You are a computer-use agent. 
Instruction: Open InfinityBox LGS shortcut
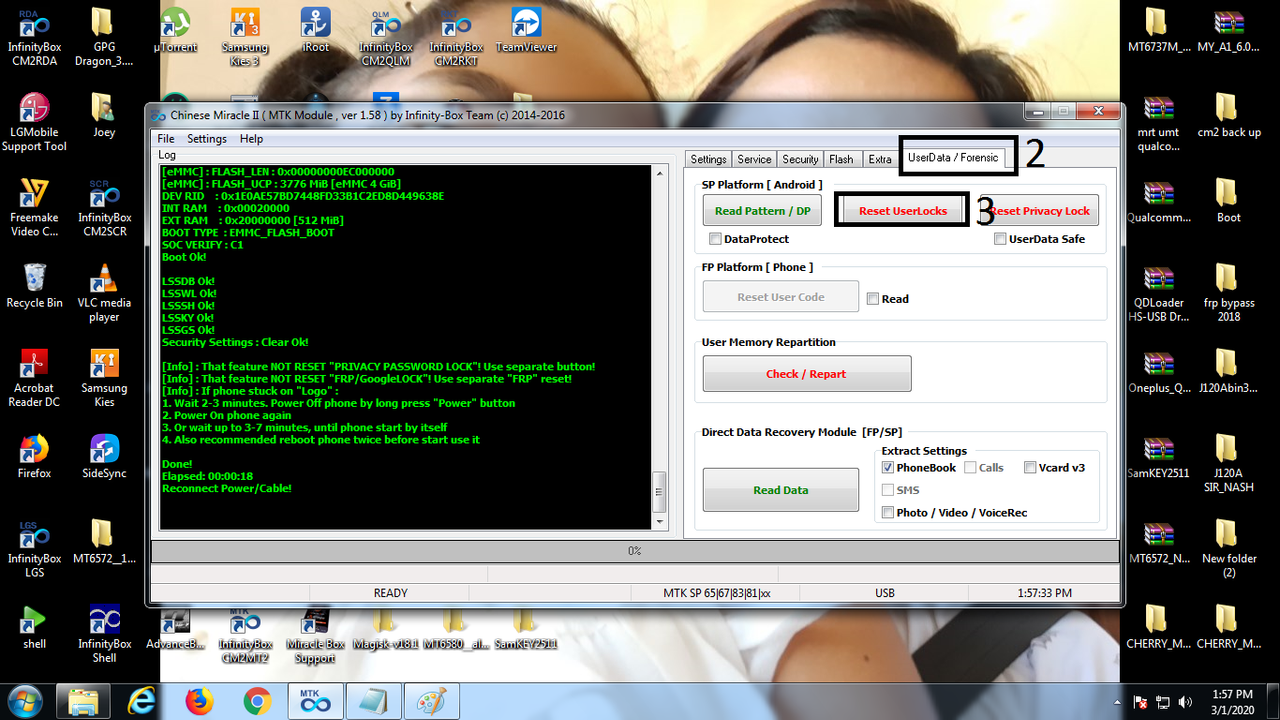tap(34, 548)
